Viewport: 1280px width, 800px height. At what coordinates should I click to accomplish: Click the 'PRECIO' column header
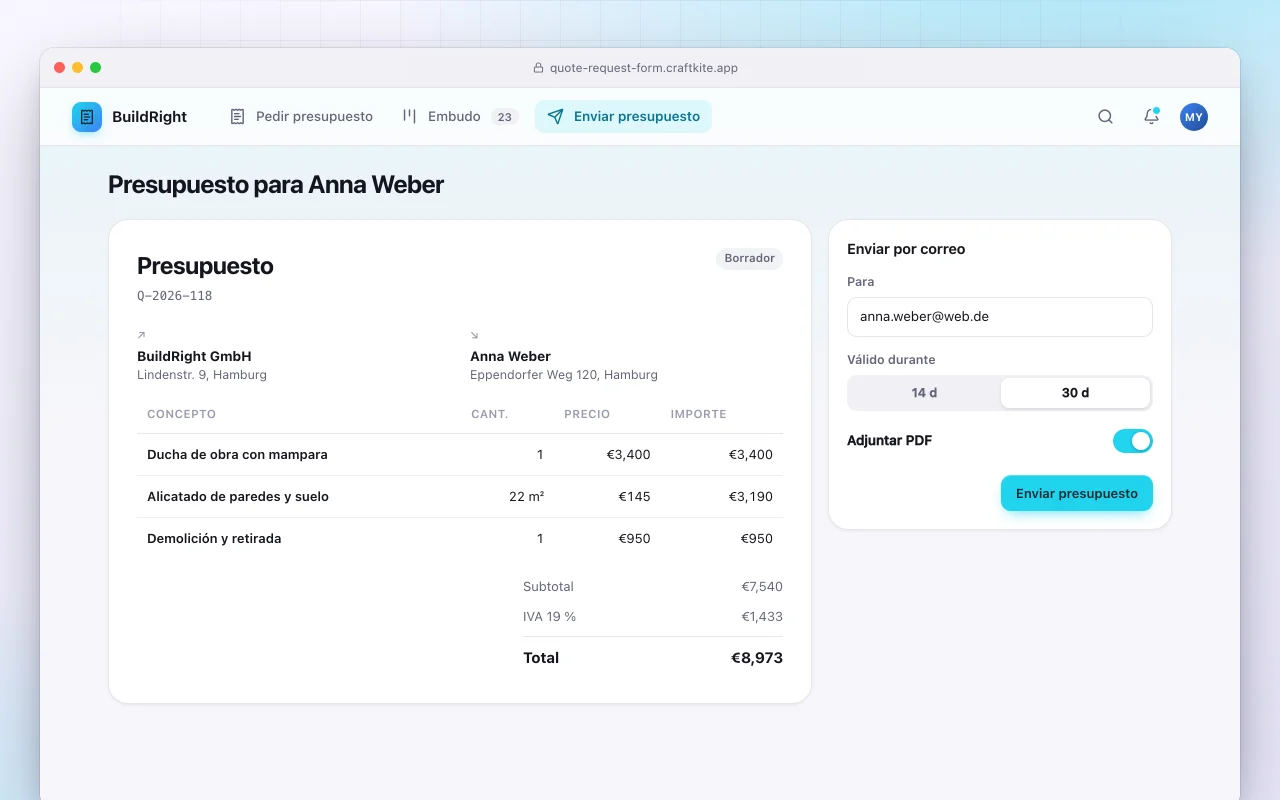(x=587, y=414)
